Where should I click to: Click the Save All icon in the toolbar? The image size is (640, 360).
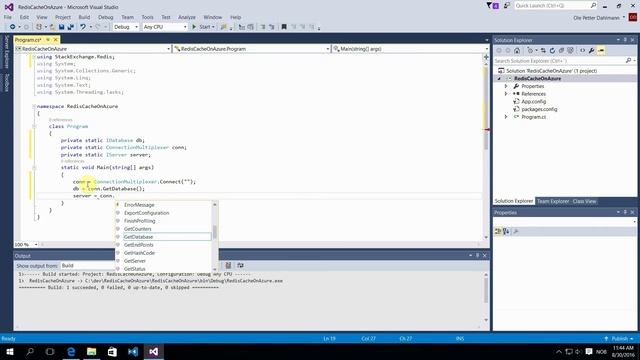[71, 27]
